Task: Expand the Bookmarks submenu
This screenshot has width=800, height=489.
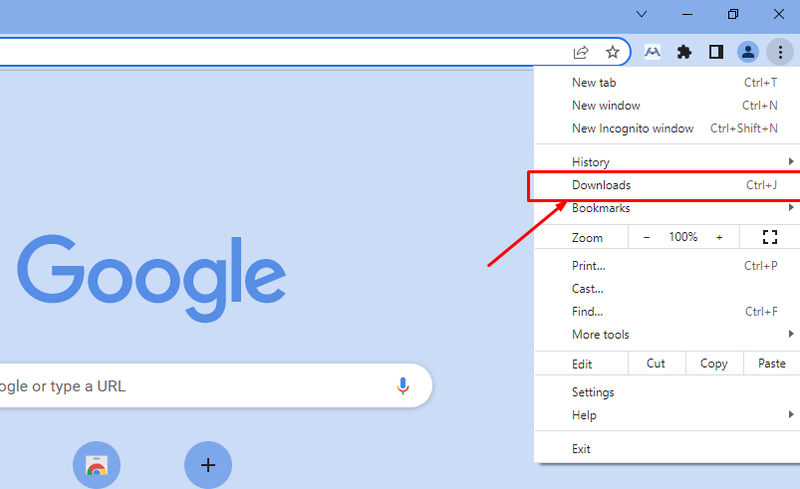Action: coord(667,208)
